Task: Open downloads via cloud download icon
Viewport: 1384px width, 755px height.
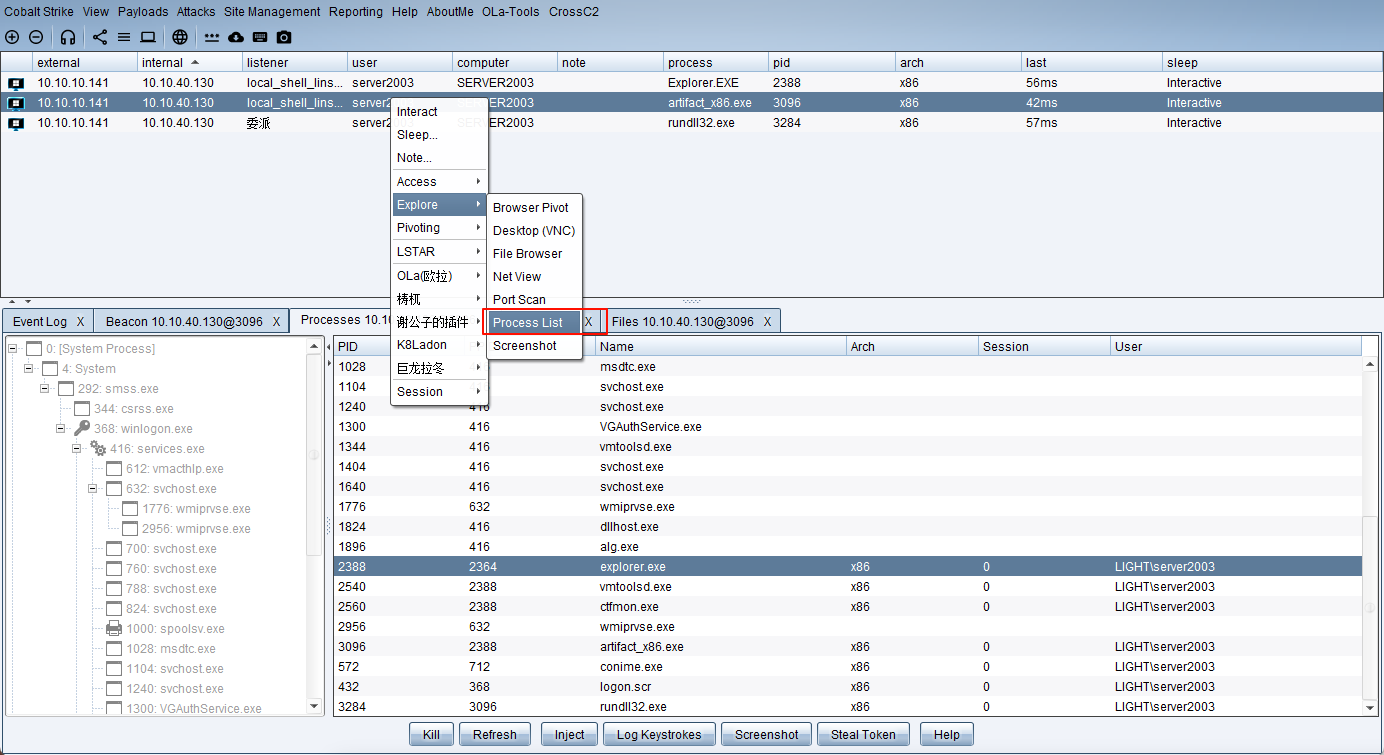Action: point(236,37)
